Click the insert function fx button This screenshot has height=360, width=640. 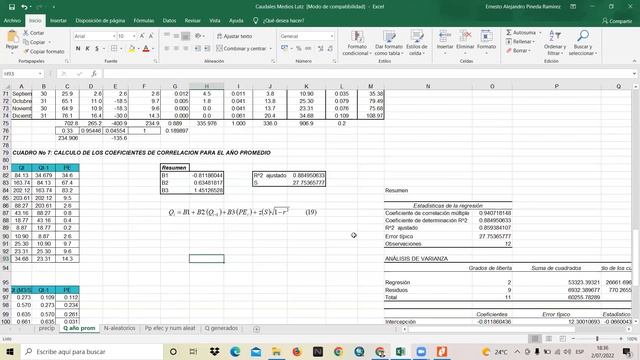tap(94, 74)
